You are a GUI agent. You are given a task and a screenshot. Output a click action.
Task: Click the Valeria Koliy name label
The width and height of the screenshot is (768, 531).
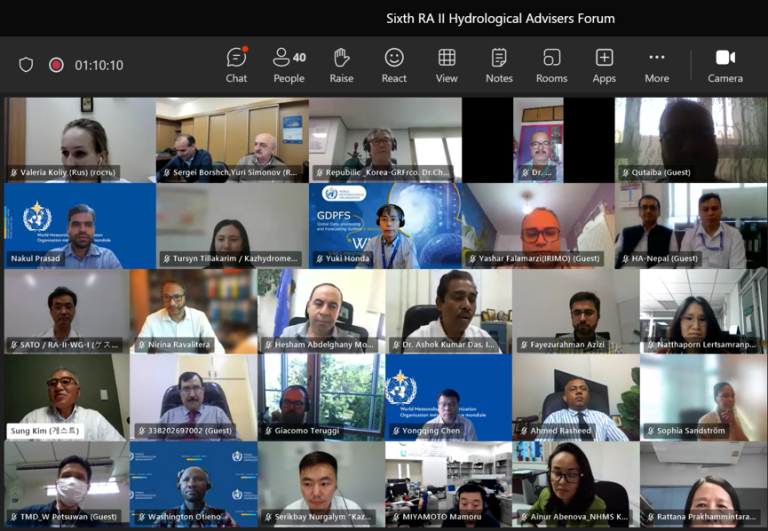pos(63,172)
